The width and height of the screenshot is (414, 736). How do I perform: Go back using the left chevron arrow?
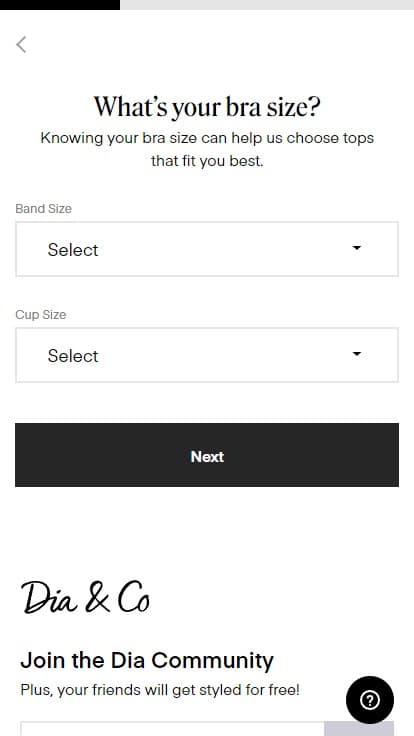pos(21,45)
